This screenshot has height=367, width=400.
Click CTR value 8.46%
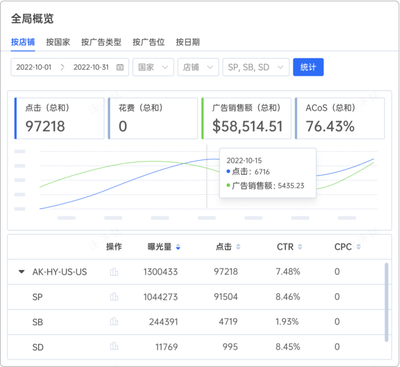coord(288,297)
